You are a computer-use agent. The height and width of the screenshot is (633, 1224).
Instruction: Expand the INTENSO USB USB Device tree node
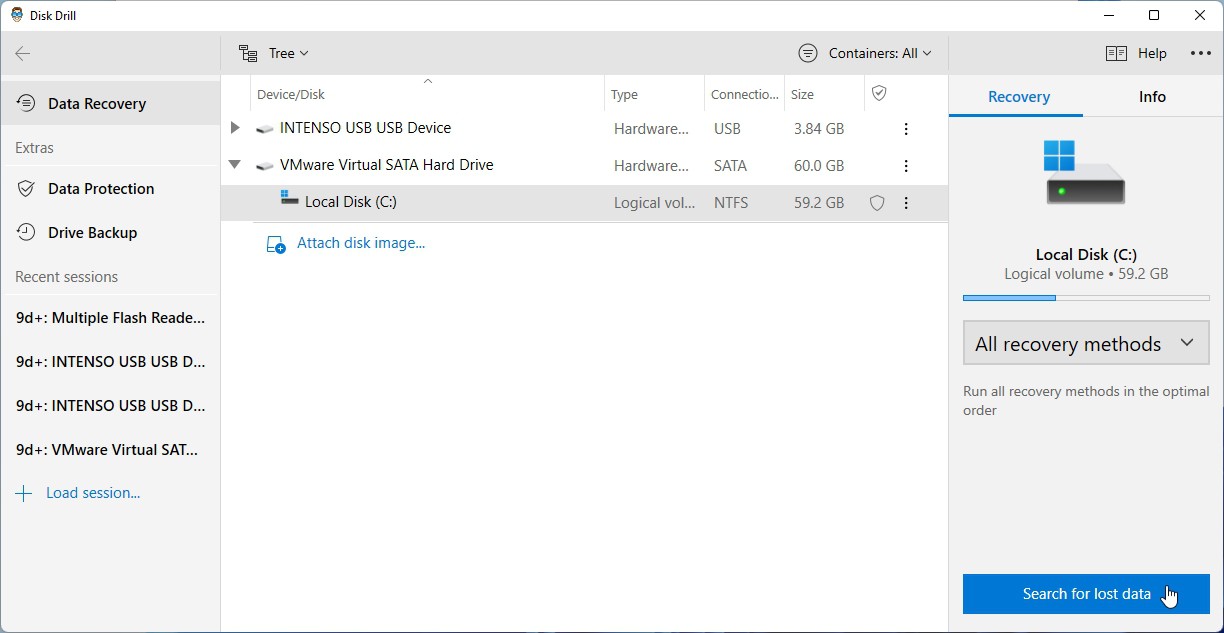[235, 128]
